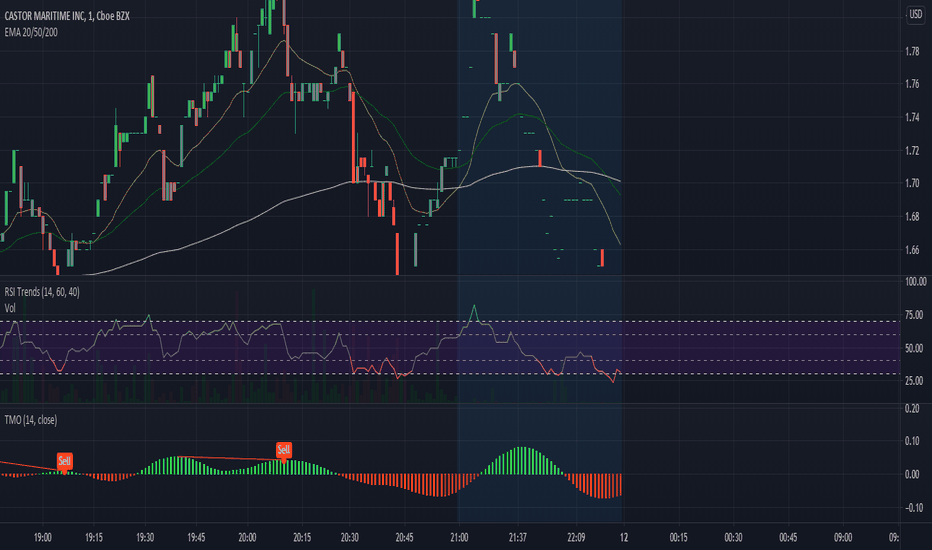The image size is (932, 550).
Task: Click the 21:00 time axis label
Action: pos(459,538)
